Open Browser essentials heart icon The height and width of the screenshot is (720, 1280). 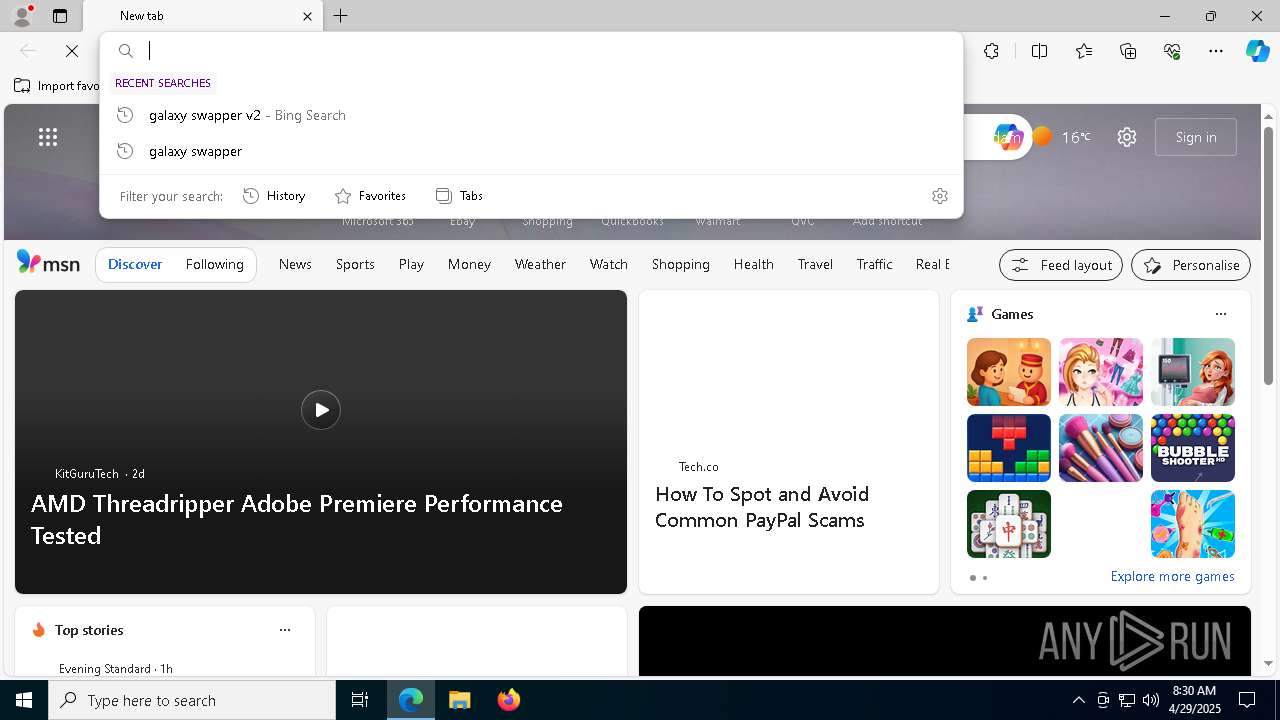point(1172,51)
